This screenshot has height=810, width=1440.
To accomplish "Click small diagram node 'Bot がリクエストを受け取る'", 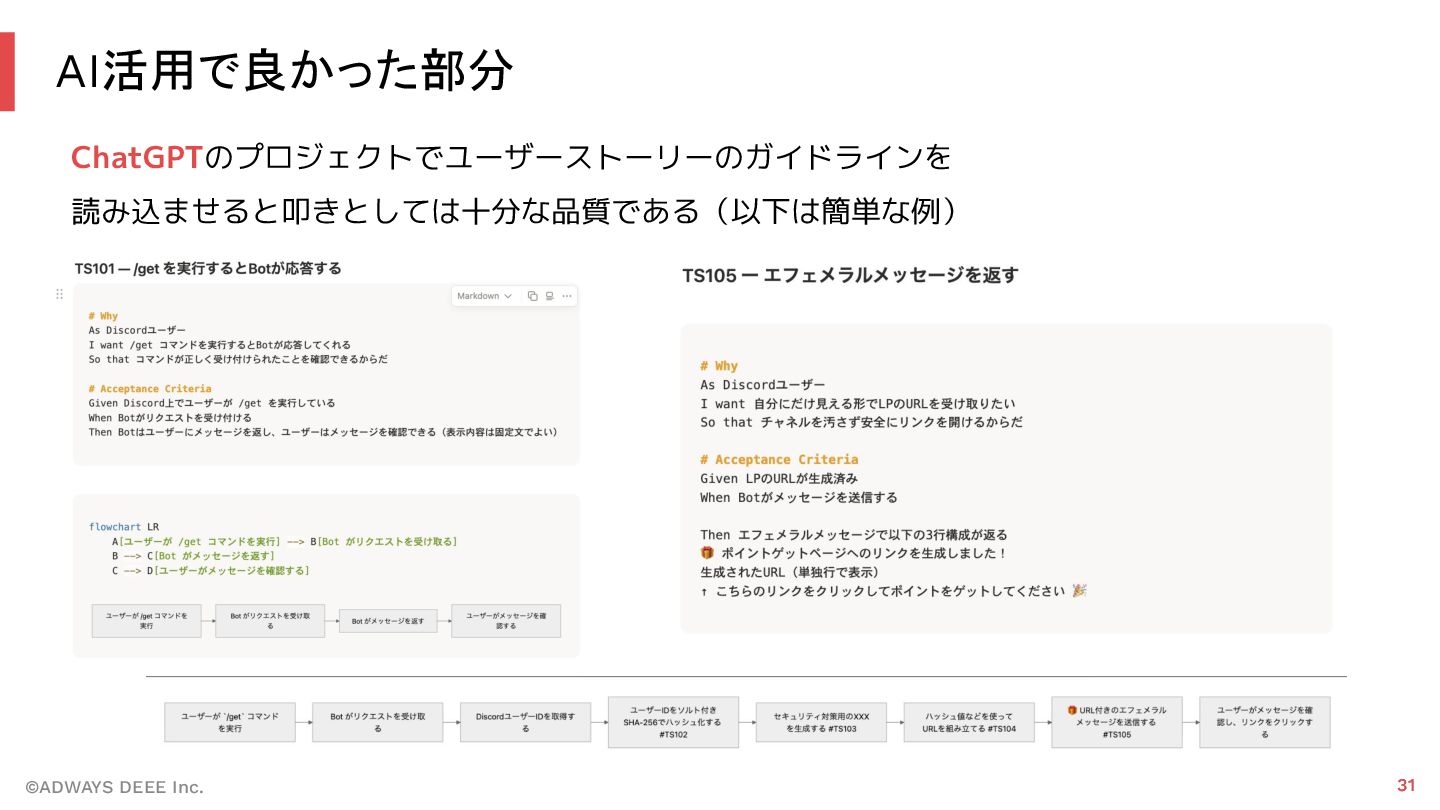I will tap(270, 621).
